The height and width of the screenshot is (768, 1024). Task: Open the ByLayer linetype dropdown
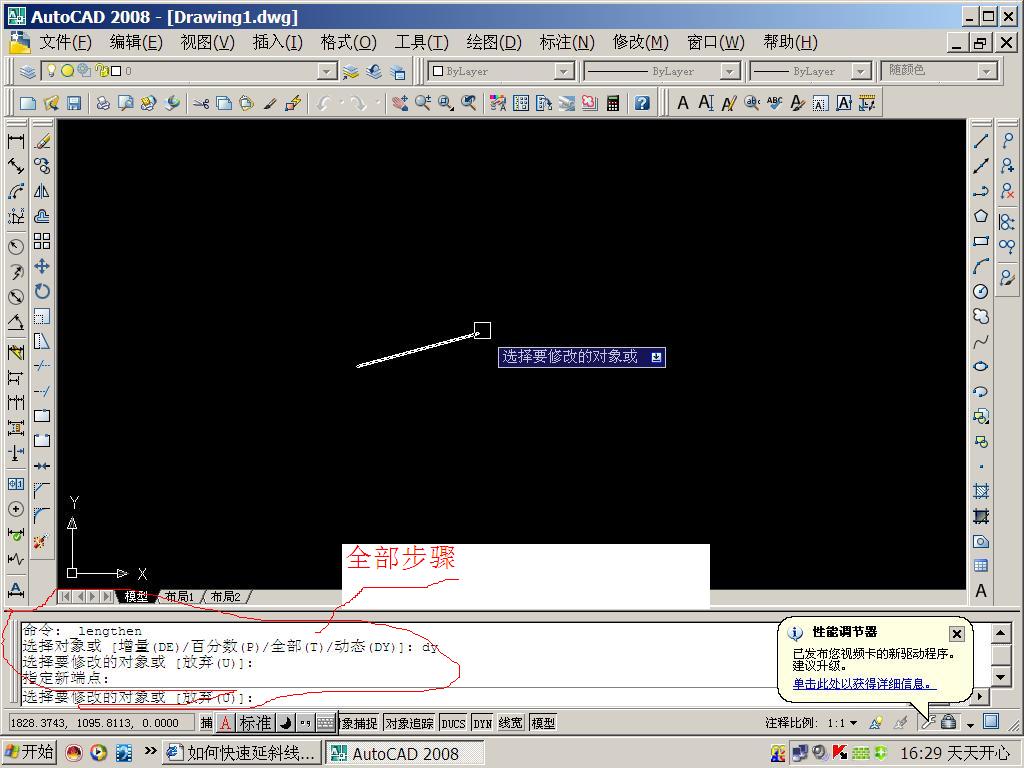click(x=730, y=71)
